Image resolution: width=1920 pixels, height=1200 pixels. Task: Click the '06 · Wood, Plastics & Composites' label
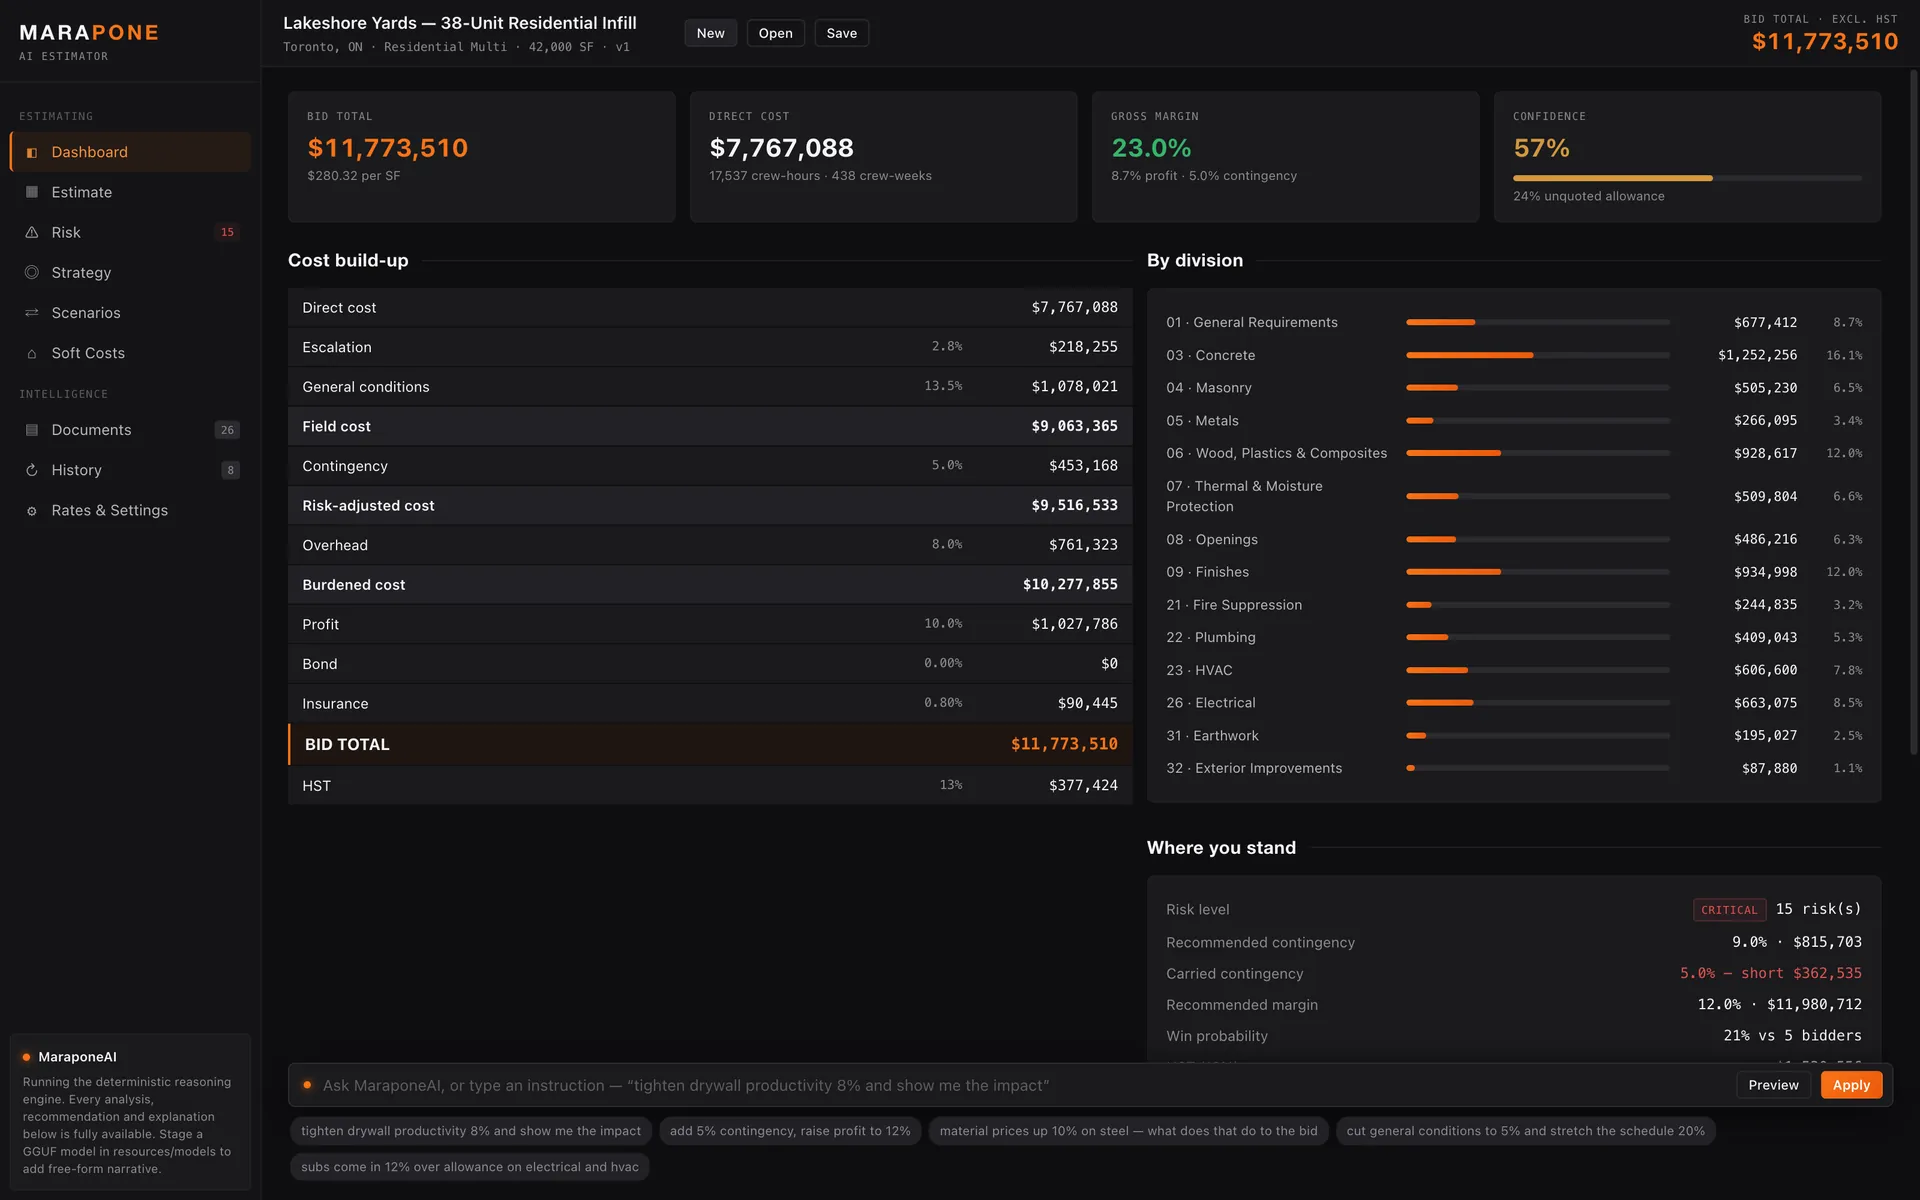[x=1276, y=453]
